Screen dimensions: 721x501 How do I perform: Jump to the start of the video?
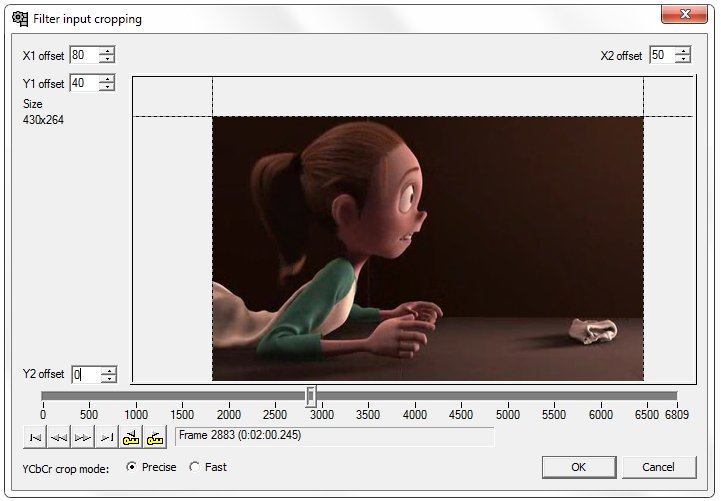pyautogui.click(x=35, y=437)
